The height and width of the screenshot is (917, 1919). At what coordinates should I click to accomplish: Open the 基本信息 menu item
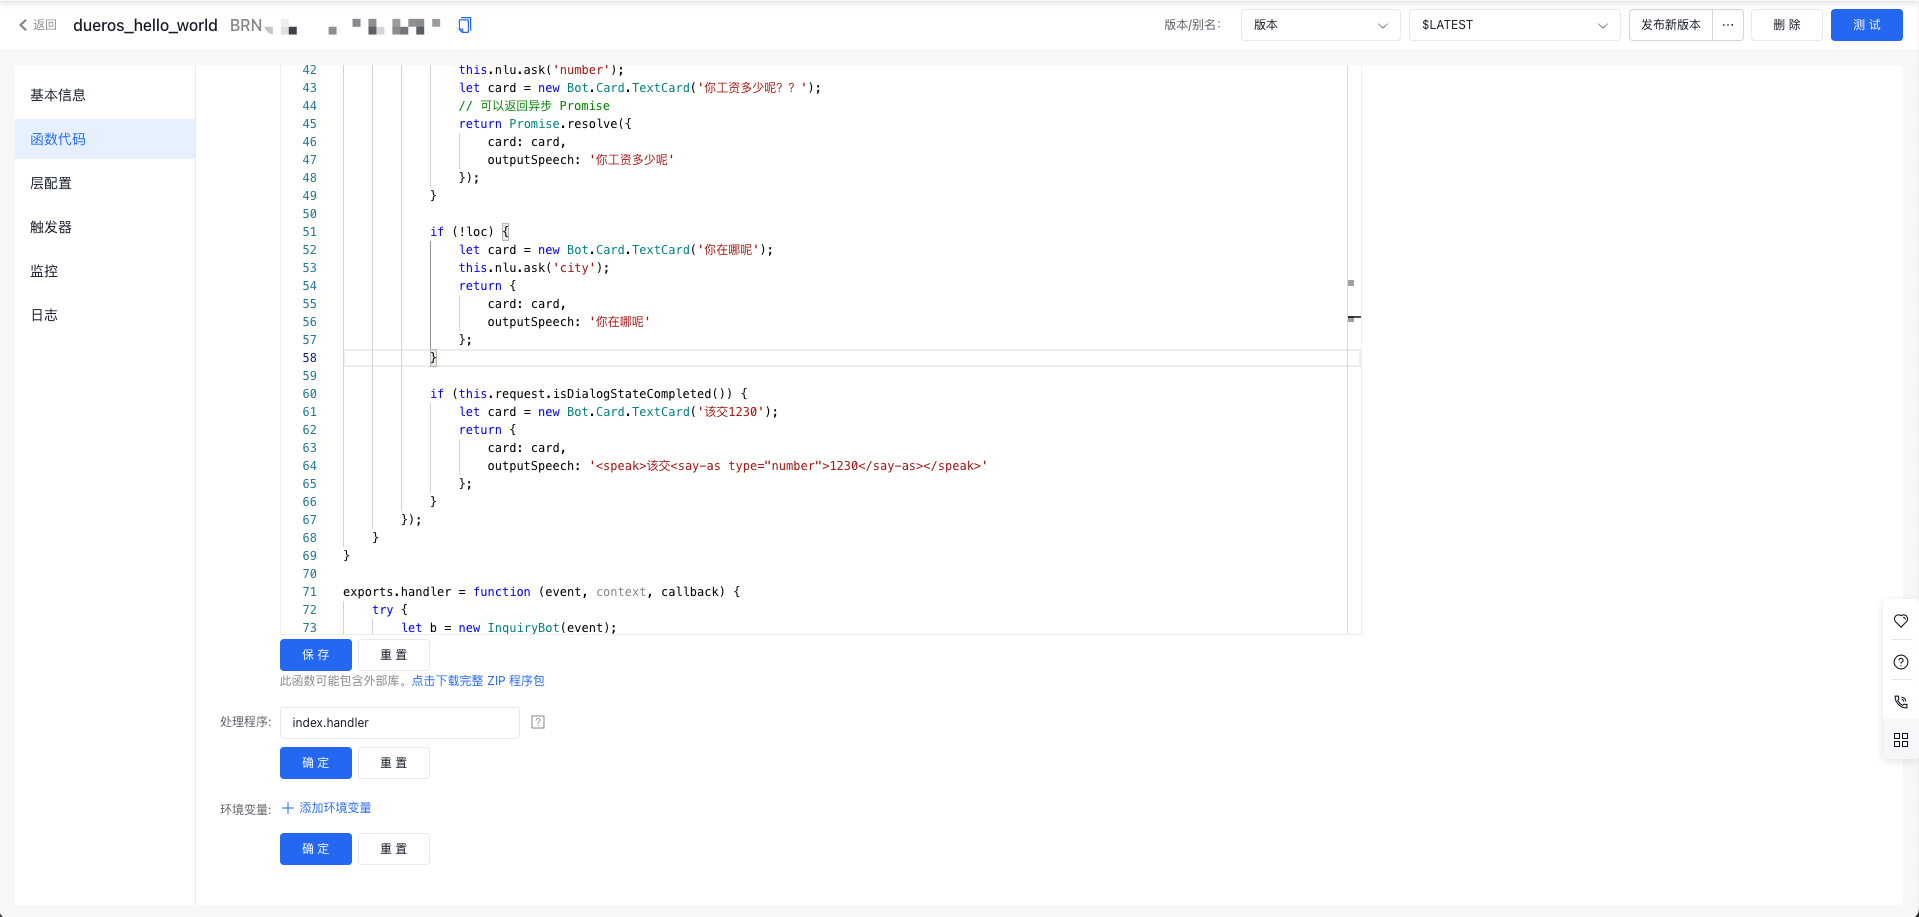(105, 95)
